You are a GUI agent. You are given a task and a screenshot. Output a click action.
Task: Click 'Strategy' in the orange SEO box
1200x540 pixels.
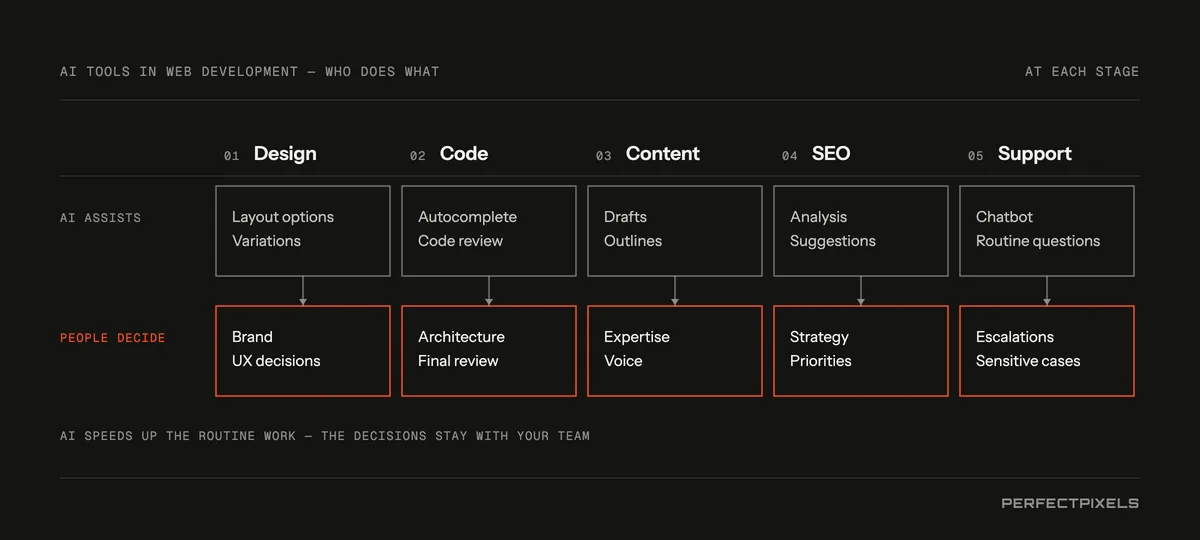819,337
